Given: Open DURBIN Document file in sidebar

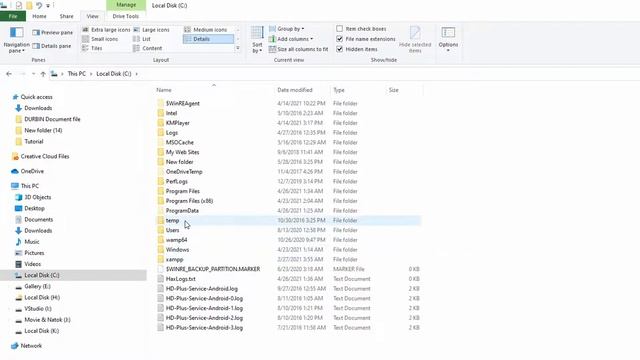Looking at the screenshot, I should coord(48,119).
